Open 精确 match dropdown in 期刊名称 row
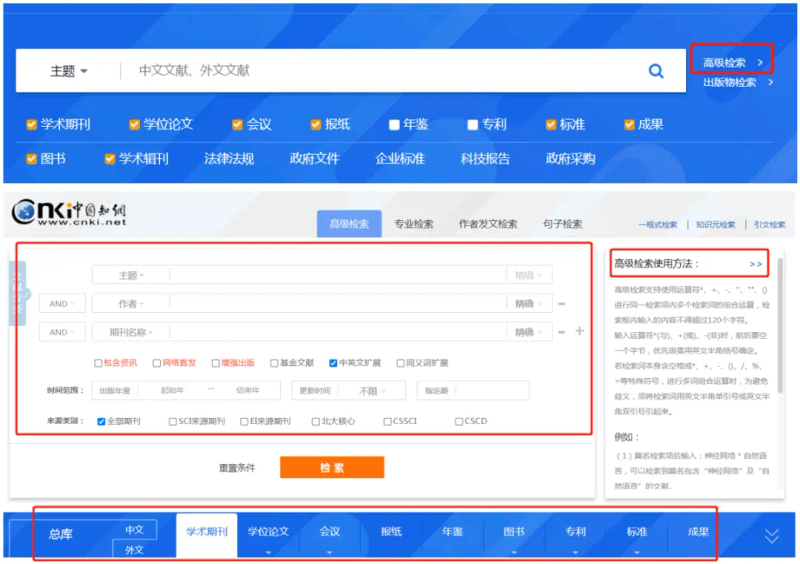 529,332
